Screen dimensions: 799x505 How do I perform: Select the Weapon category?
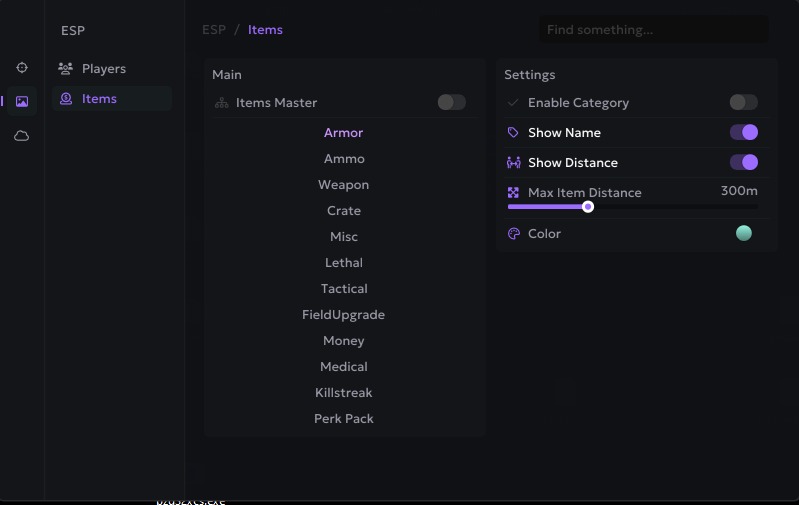click(344, 185)
